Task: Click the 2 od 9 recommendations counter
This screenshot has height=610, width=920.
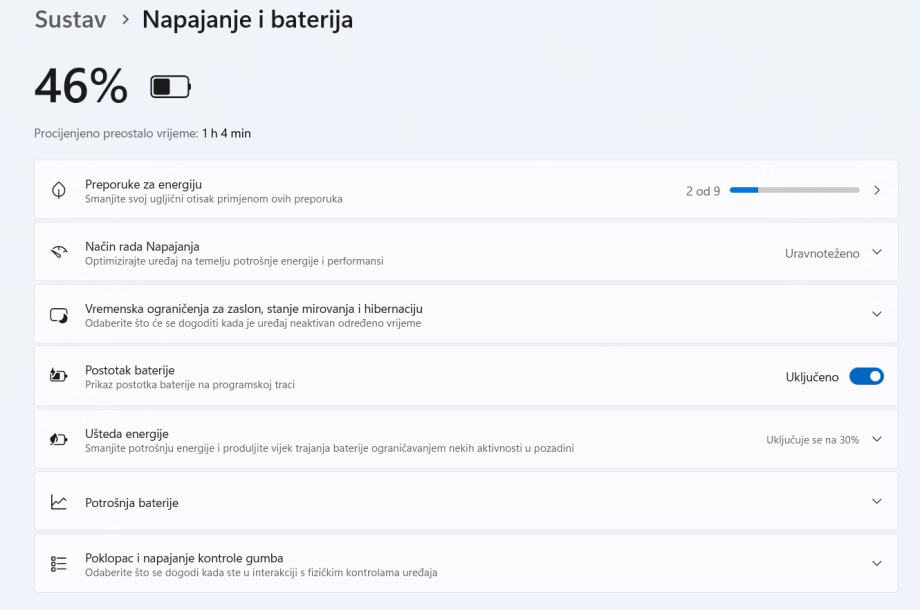Action: (x=702, y=191)
